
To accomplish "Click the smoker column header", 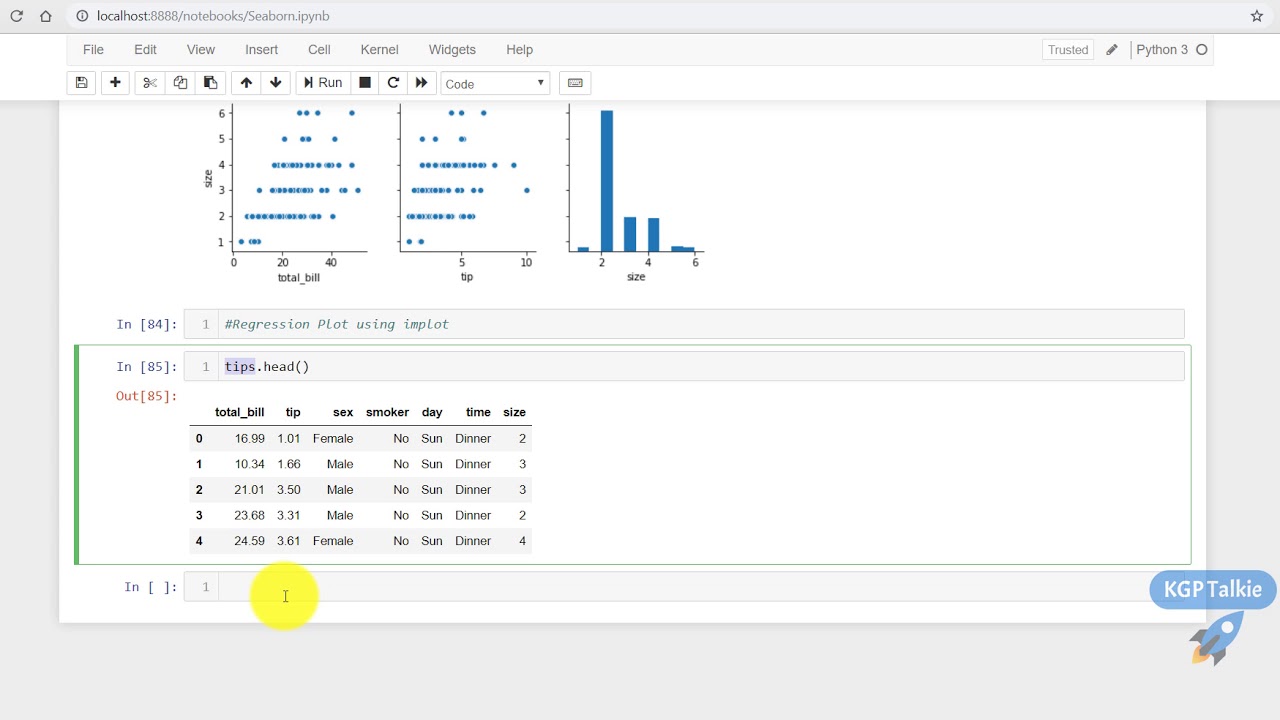I will coord(387,412).
